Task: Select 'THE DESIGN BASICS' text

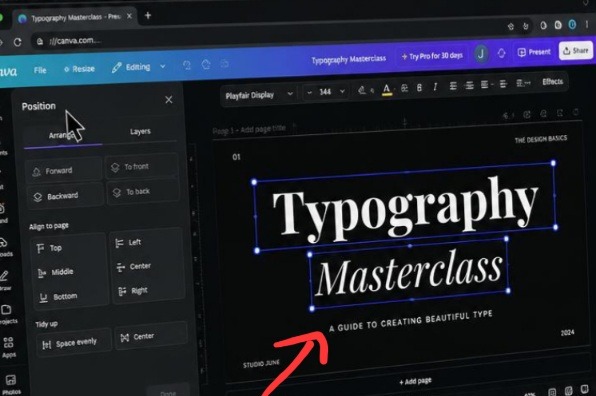Action: tap(541, 139)
